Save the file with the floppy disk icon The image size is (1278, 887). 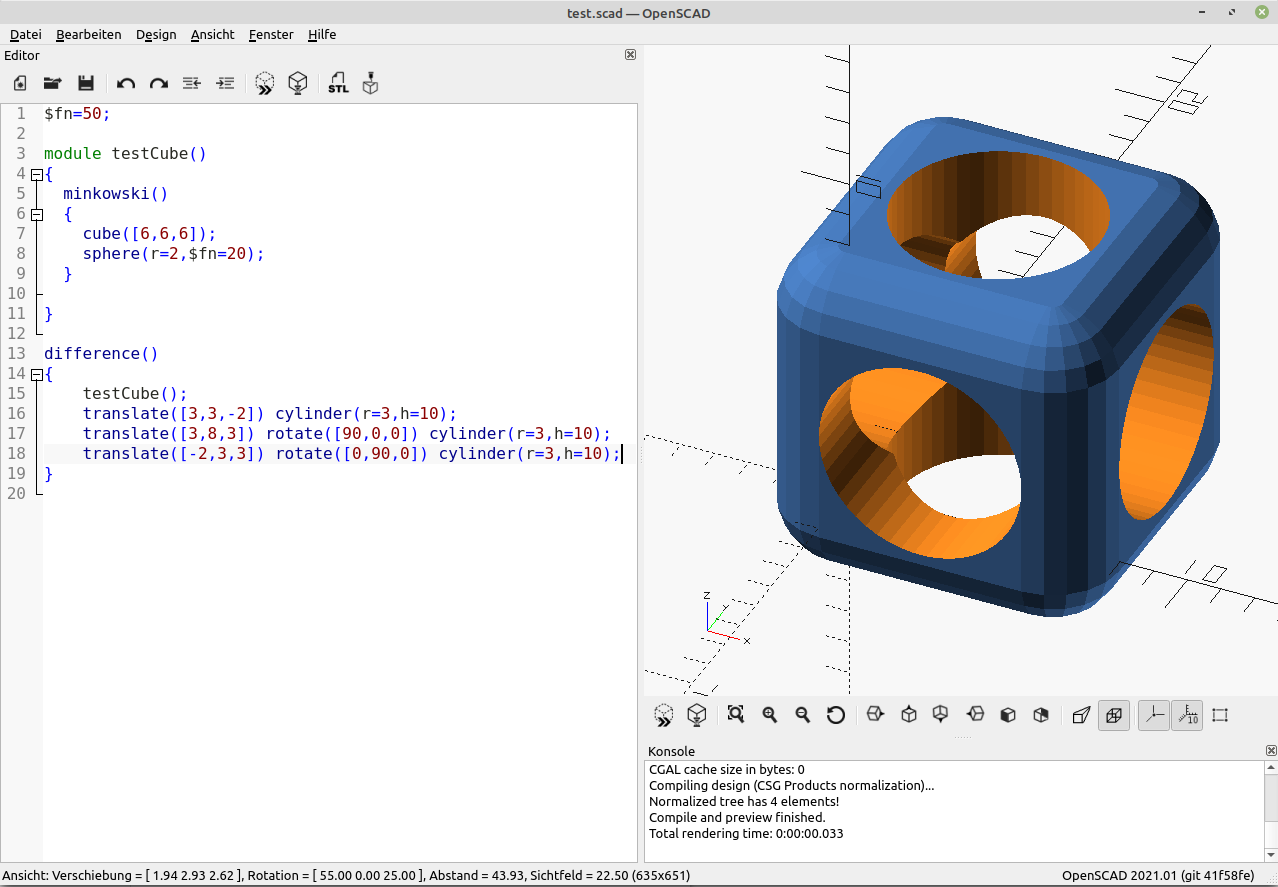tap(86, 84)
